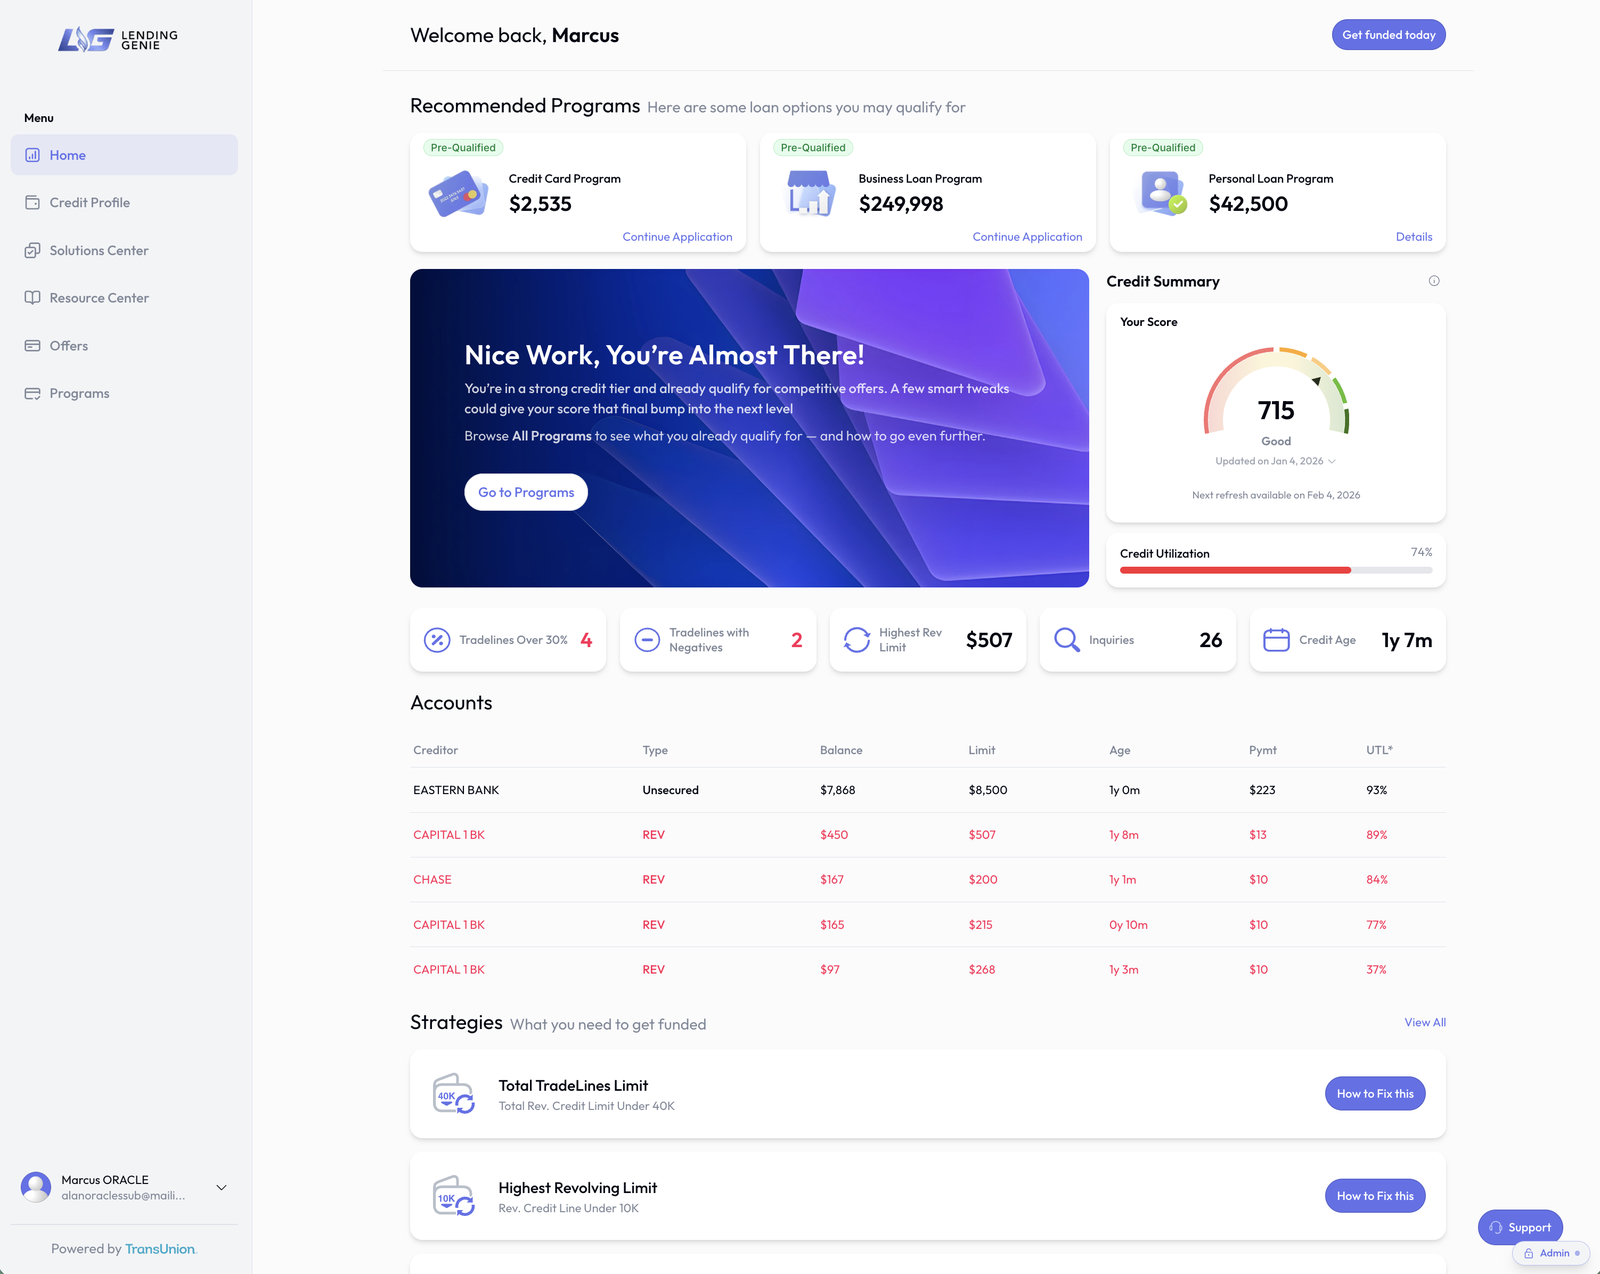Viewport: 1600px width, 1274px height.
Task: Click the UTL* column header
Action: tap(1379, 750)
